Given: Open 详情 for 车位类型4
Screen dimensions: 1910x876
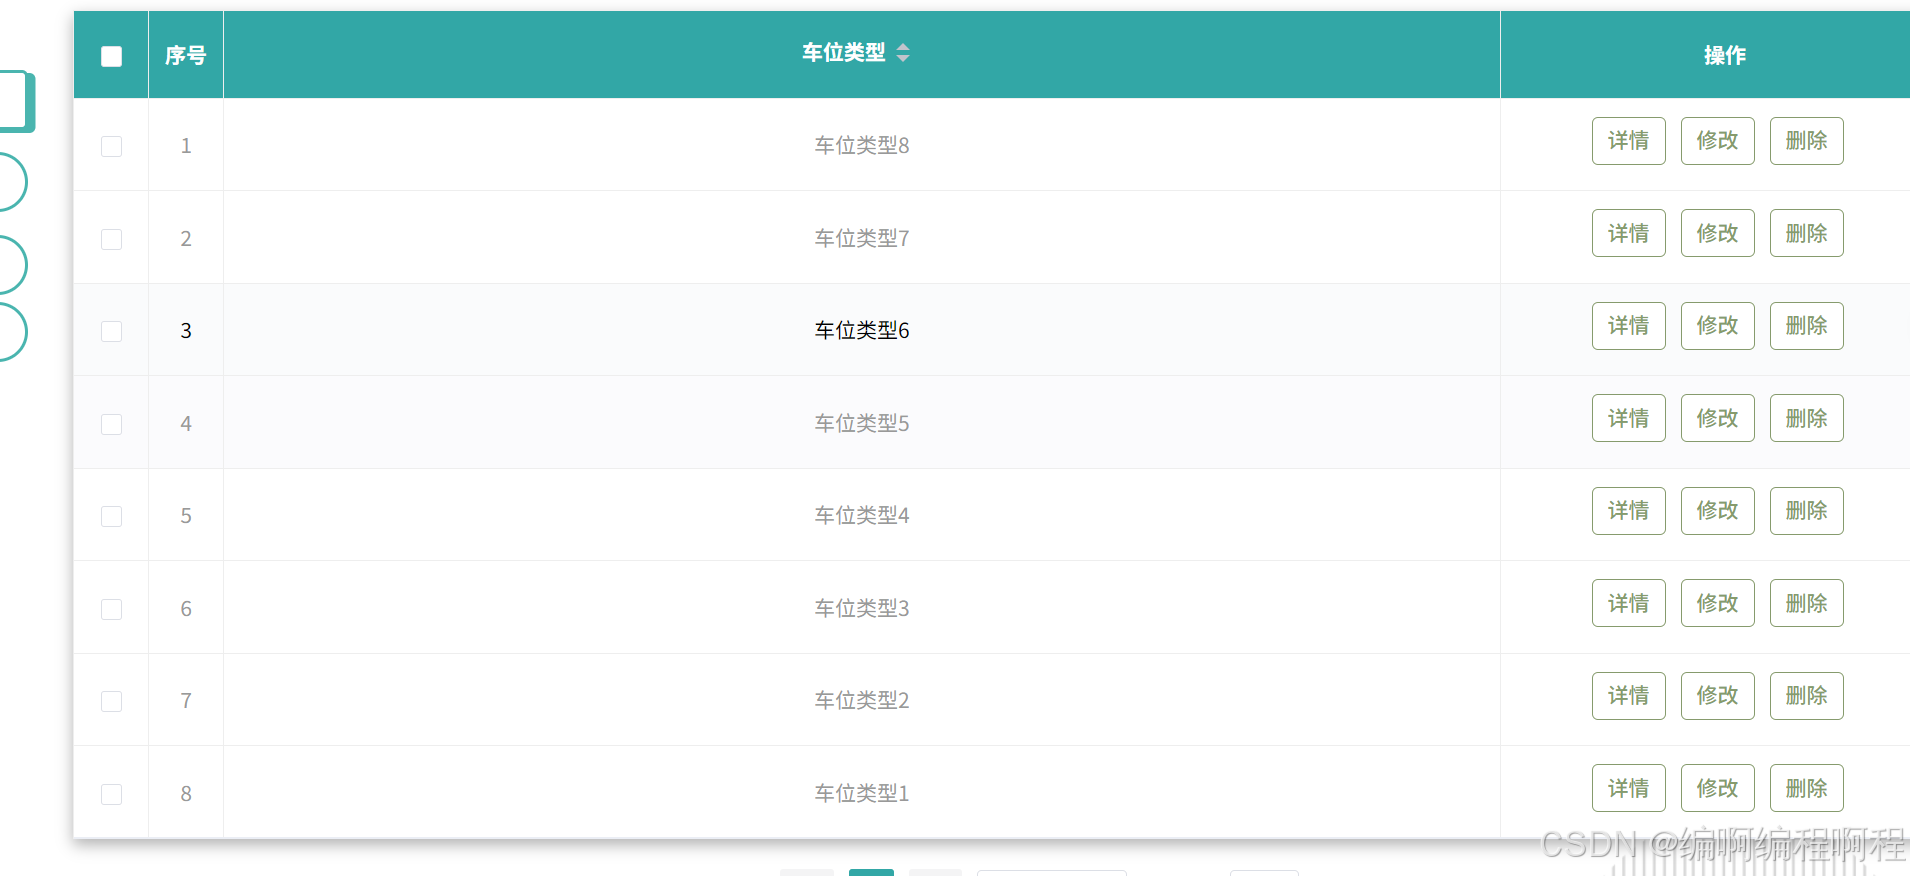Looking at the screenshot, I should coord(1628,511).
